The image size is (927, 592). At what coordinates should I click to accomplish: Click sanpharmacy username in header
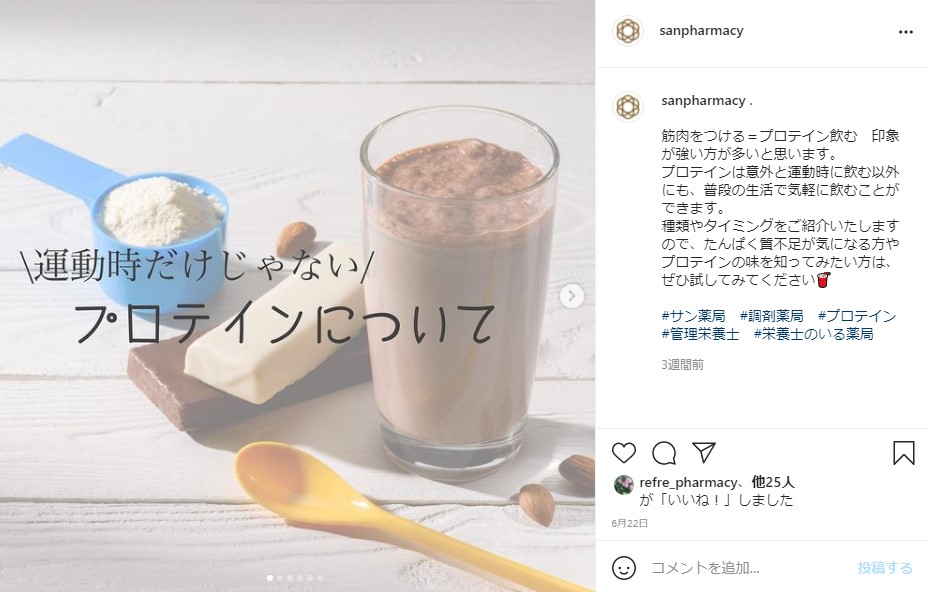point(701,31)
